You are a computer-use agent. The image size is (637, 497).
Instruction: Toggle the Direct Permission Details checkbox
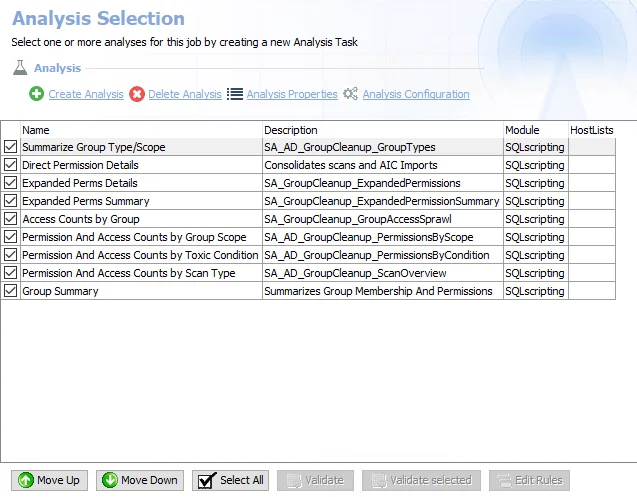pos(11,165)
